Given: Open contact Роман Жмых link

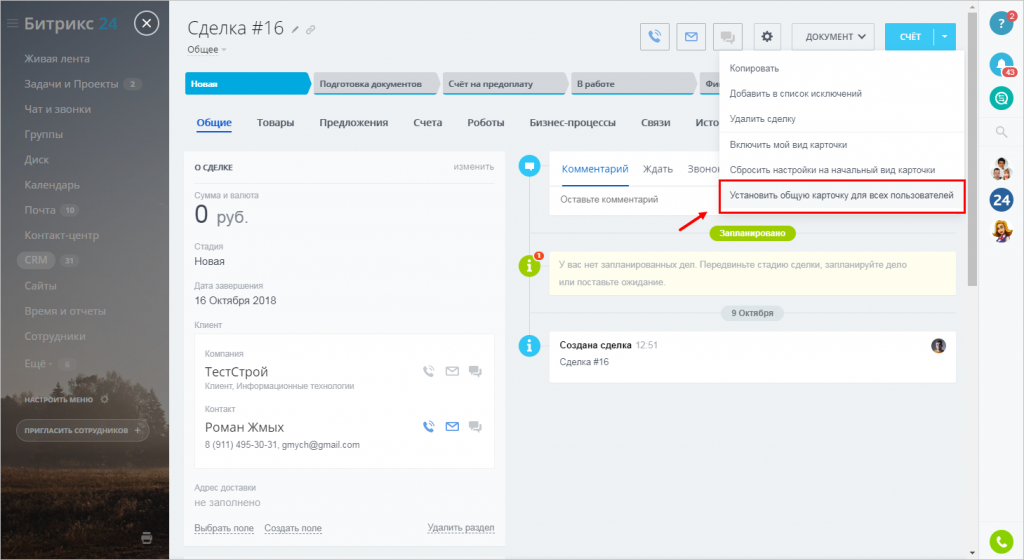Looking at the screenshot, I should [x=244, y=428].
